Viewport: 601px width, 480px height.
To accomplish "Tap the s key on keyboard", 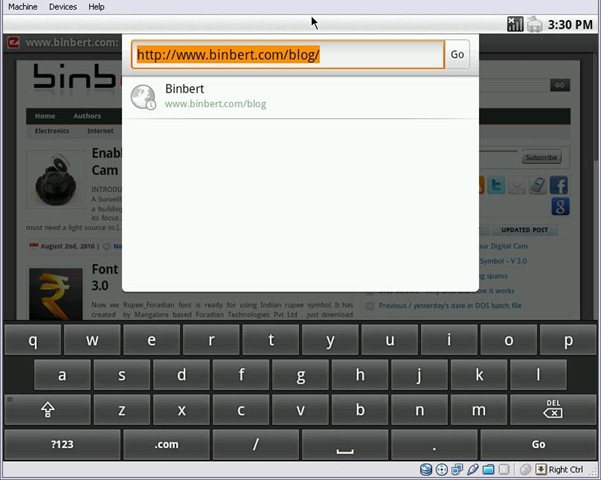I will click(x=122, y=375).
